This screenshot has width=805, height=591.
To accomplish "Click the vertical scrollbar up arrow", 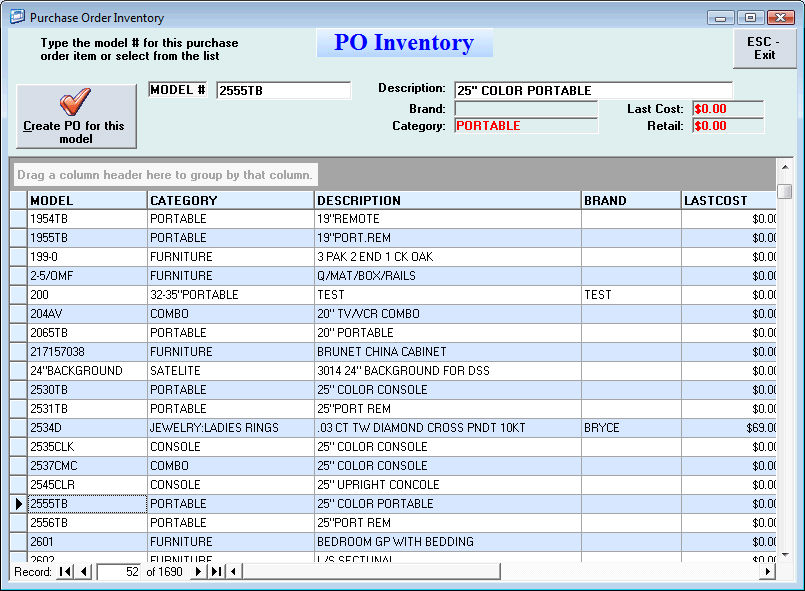I will [784, 167].
